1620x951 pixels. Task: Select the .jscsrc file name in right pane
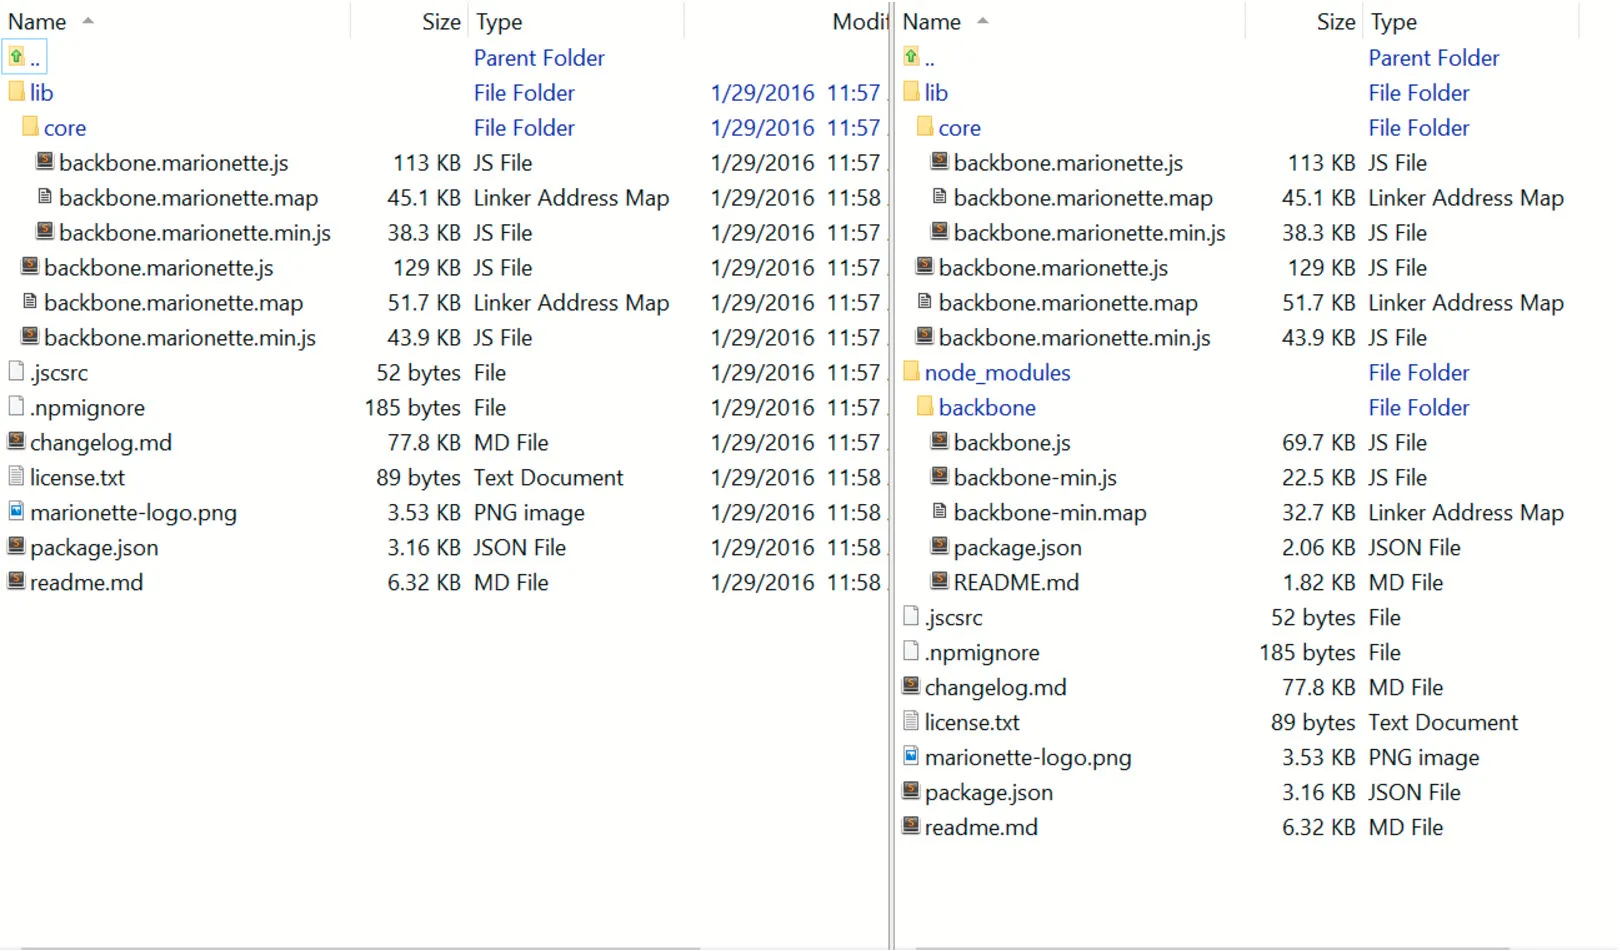coord(954,618)
